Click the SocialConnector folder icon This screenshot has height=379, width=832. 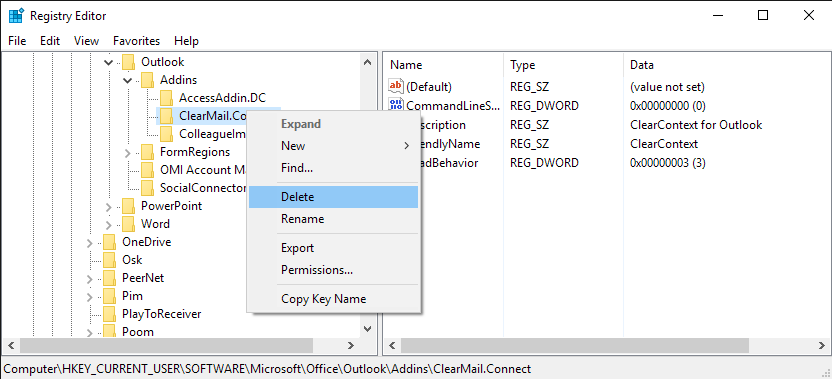[x=148, y=188]
